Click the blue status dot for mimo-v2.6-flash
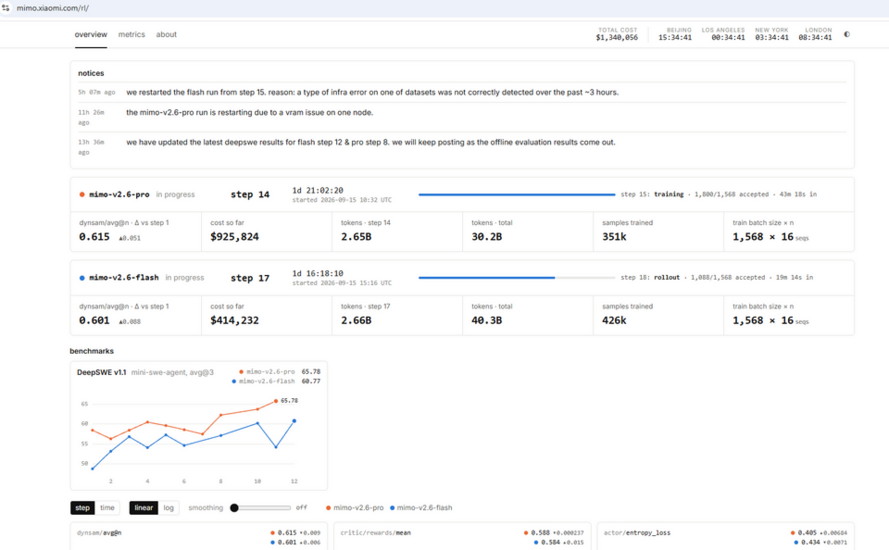 point(82,278)
